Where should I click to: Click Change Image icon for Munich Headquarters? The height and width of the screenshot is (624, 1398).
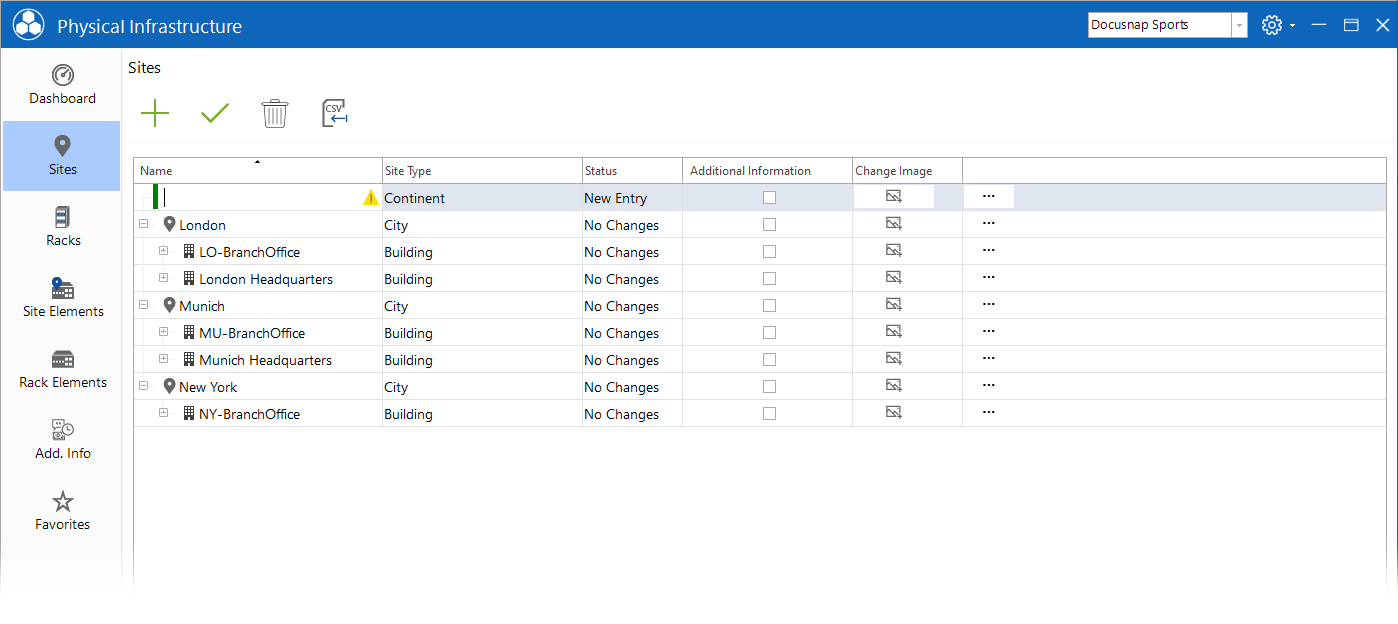tap(894, 359)
